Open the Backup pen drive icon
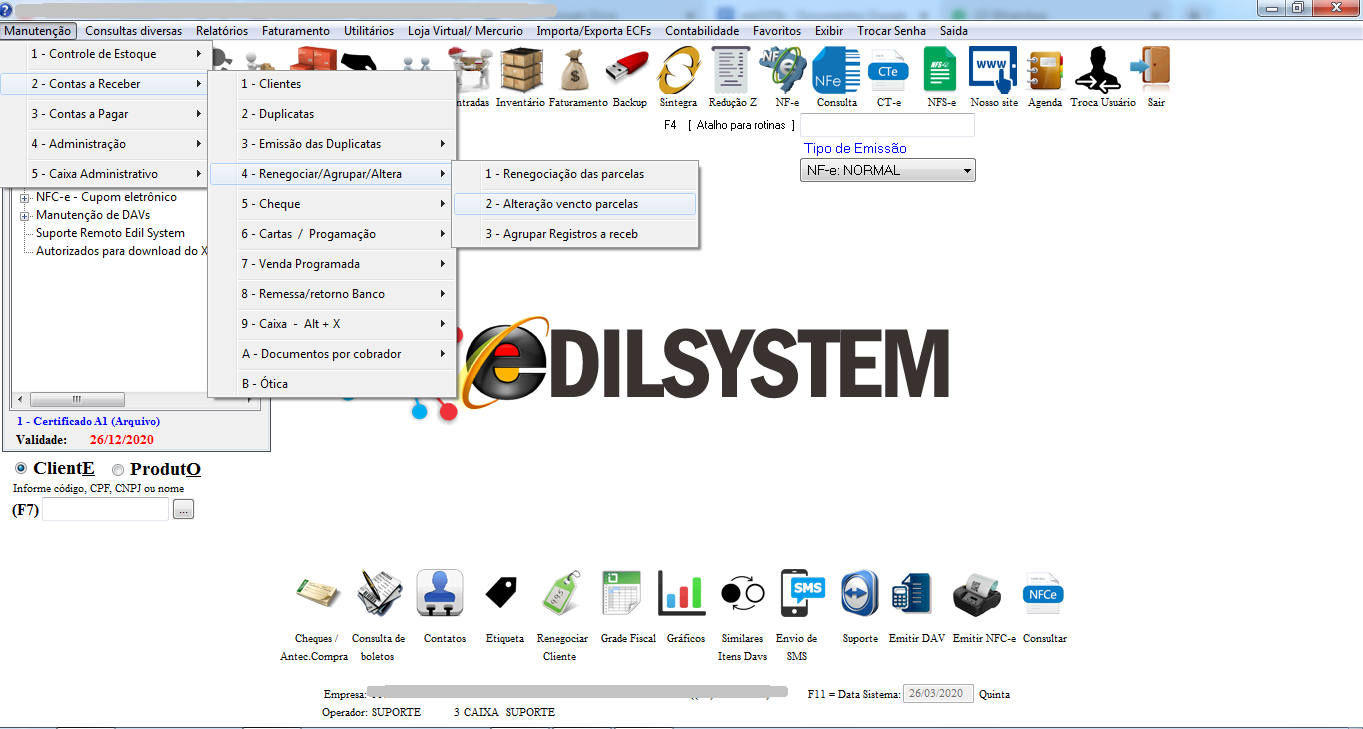Viewport: 1363px width, 729px height. 630,71
